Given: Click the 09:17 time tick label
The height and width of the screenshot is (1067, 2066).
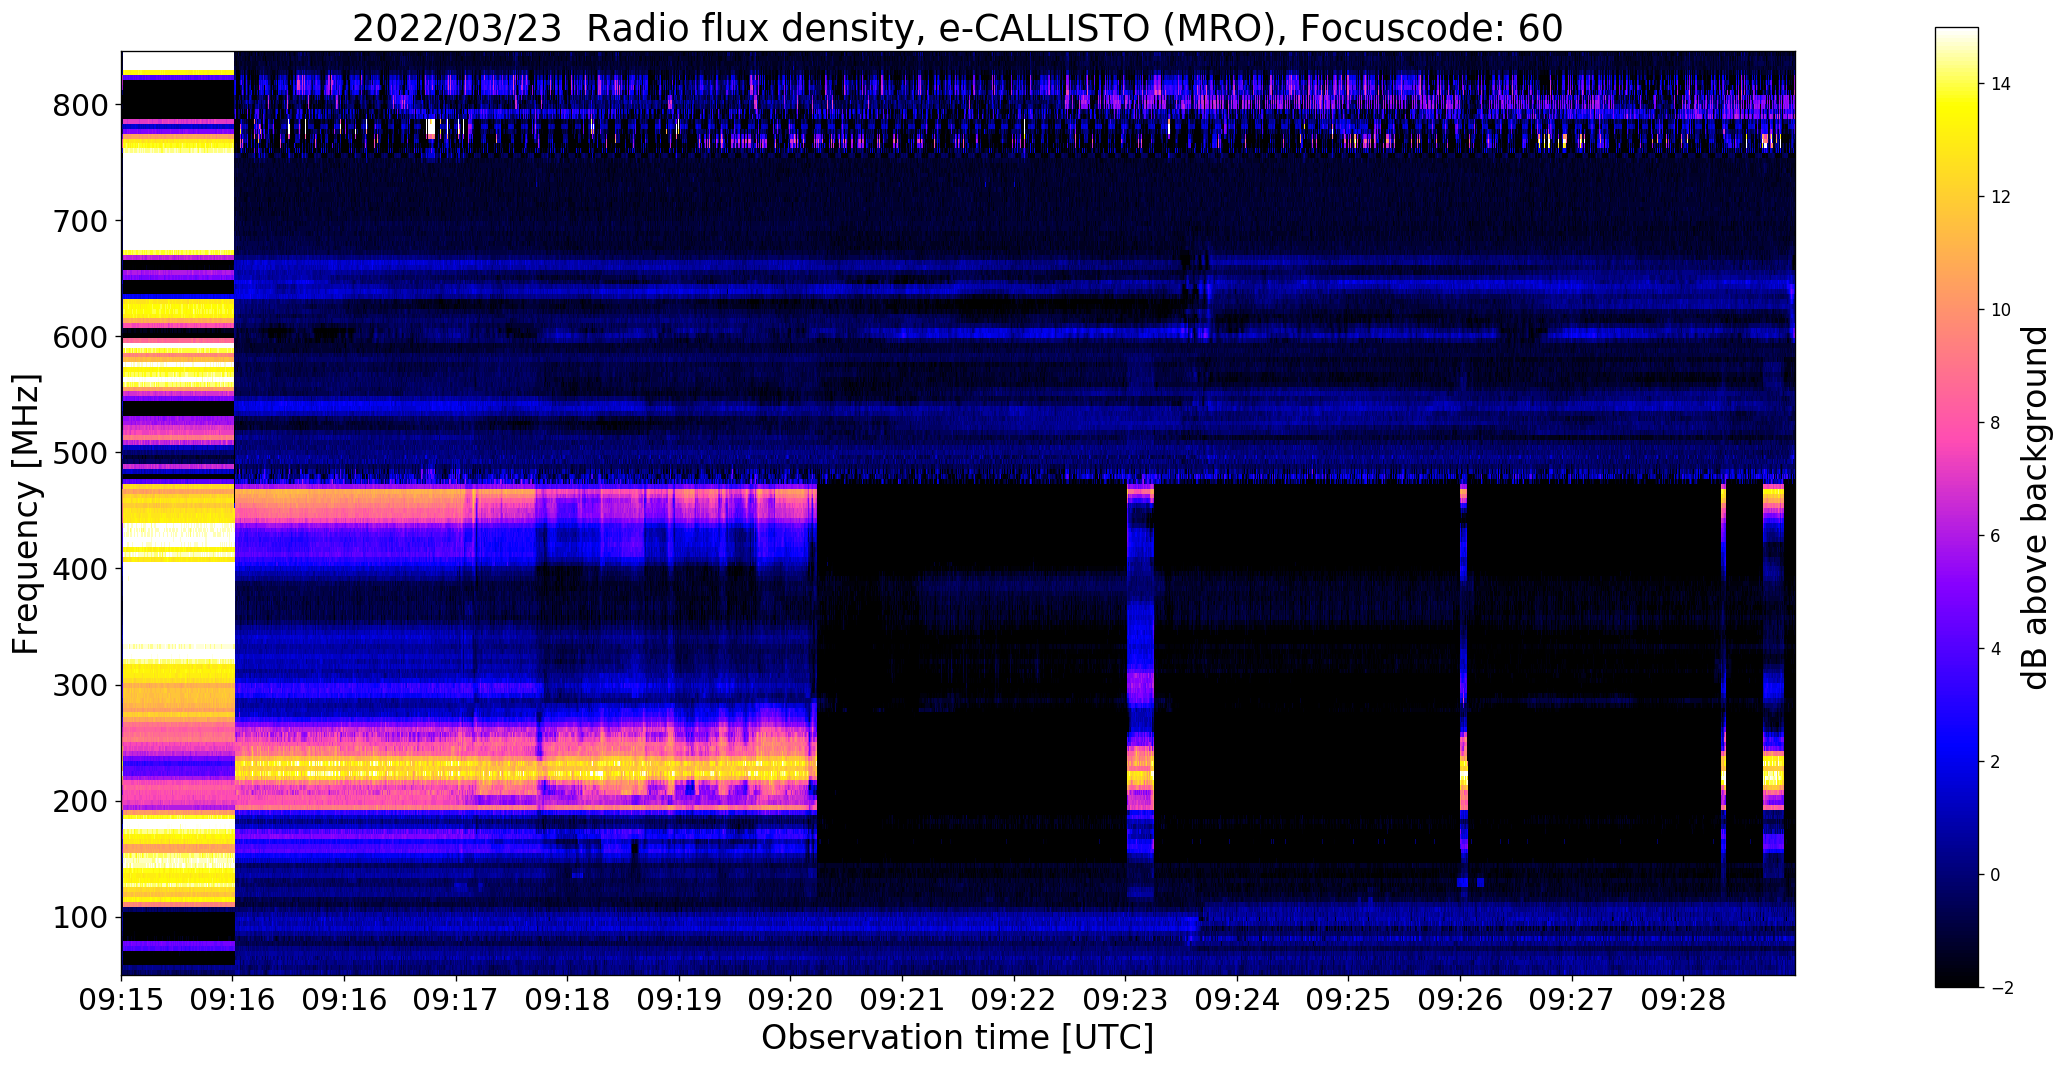Looking at the screenshot, I should (457, 1001).
